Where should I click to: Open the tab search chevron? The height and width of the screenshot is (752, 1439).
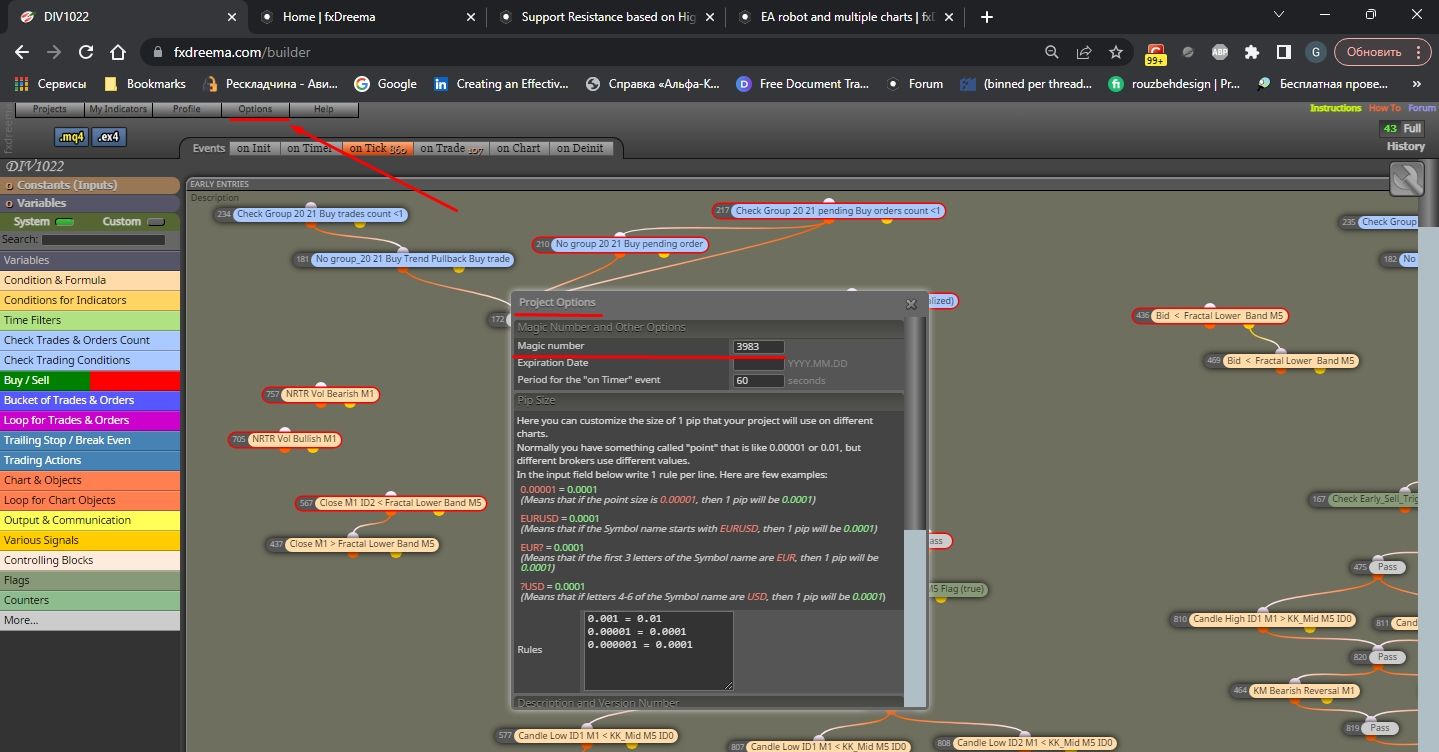coord(1280,15)
